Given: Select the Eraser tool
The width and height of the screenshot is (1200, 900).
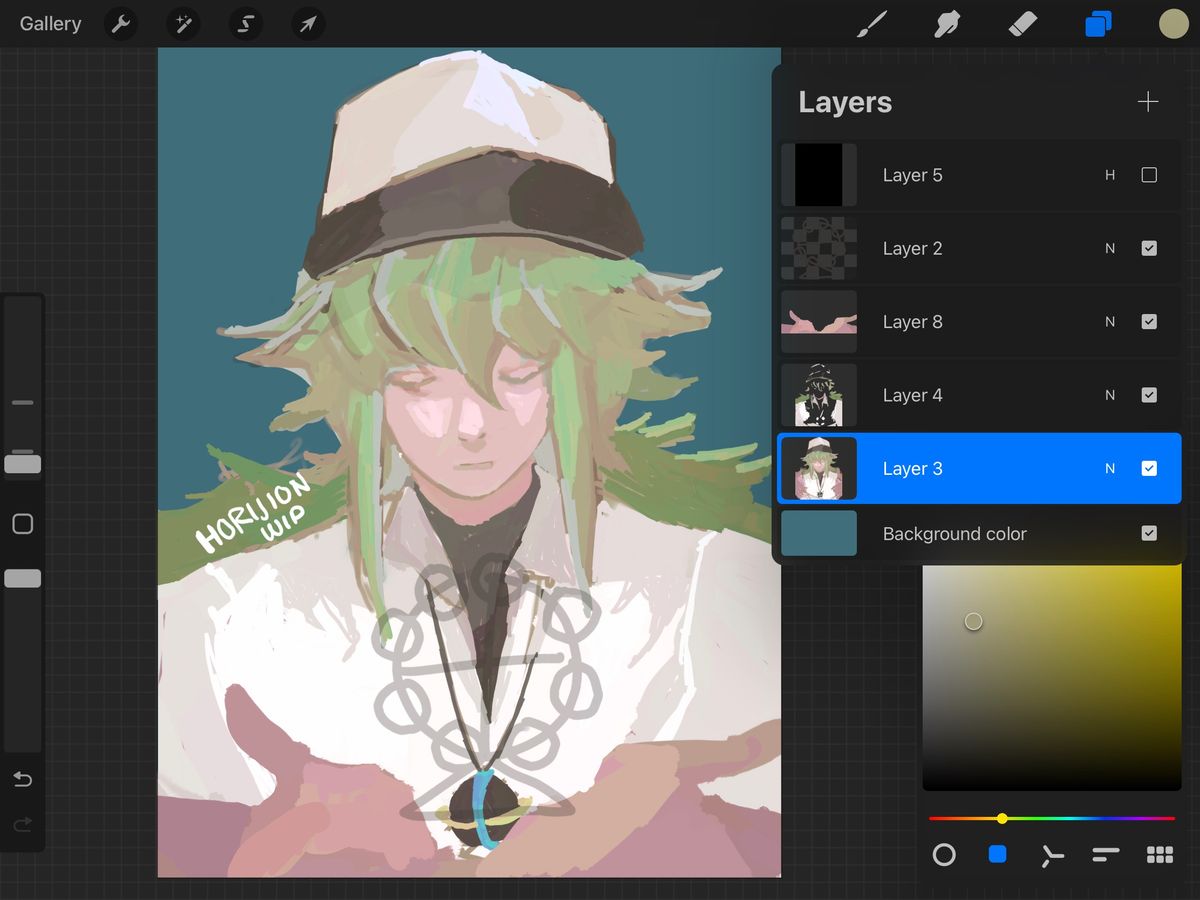Looking at the screenshot, I should (x=1023, y=24).
